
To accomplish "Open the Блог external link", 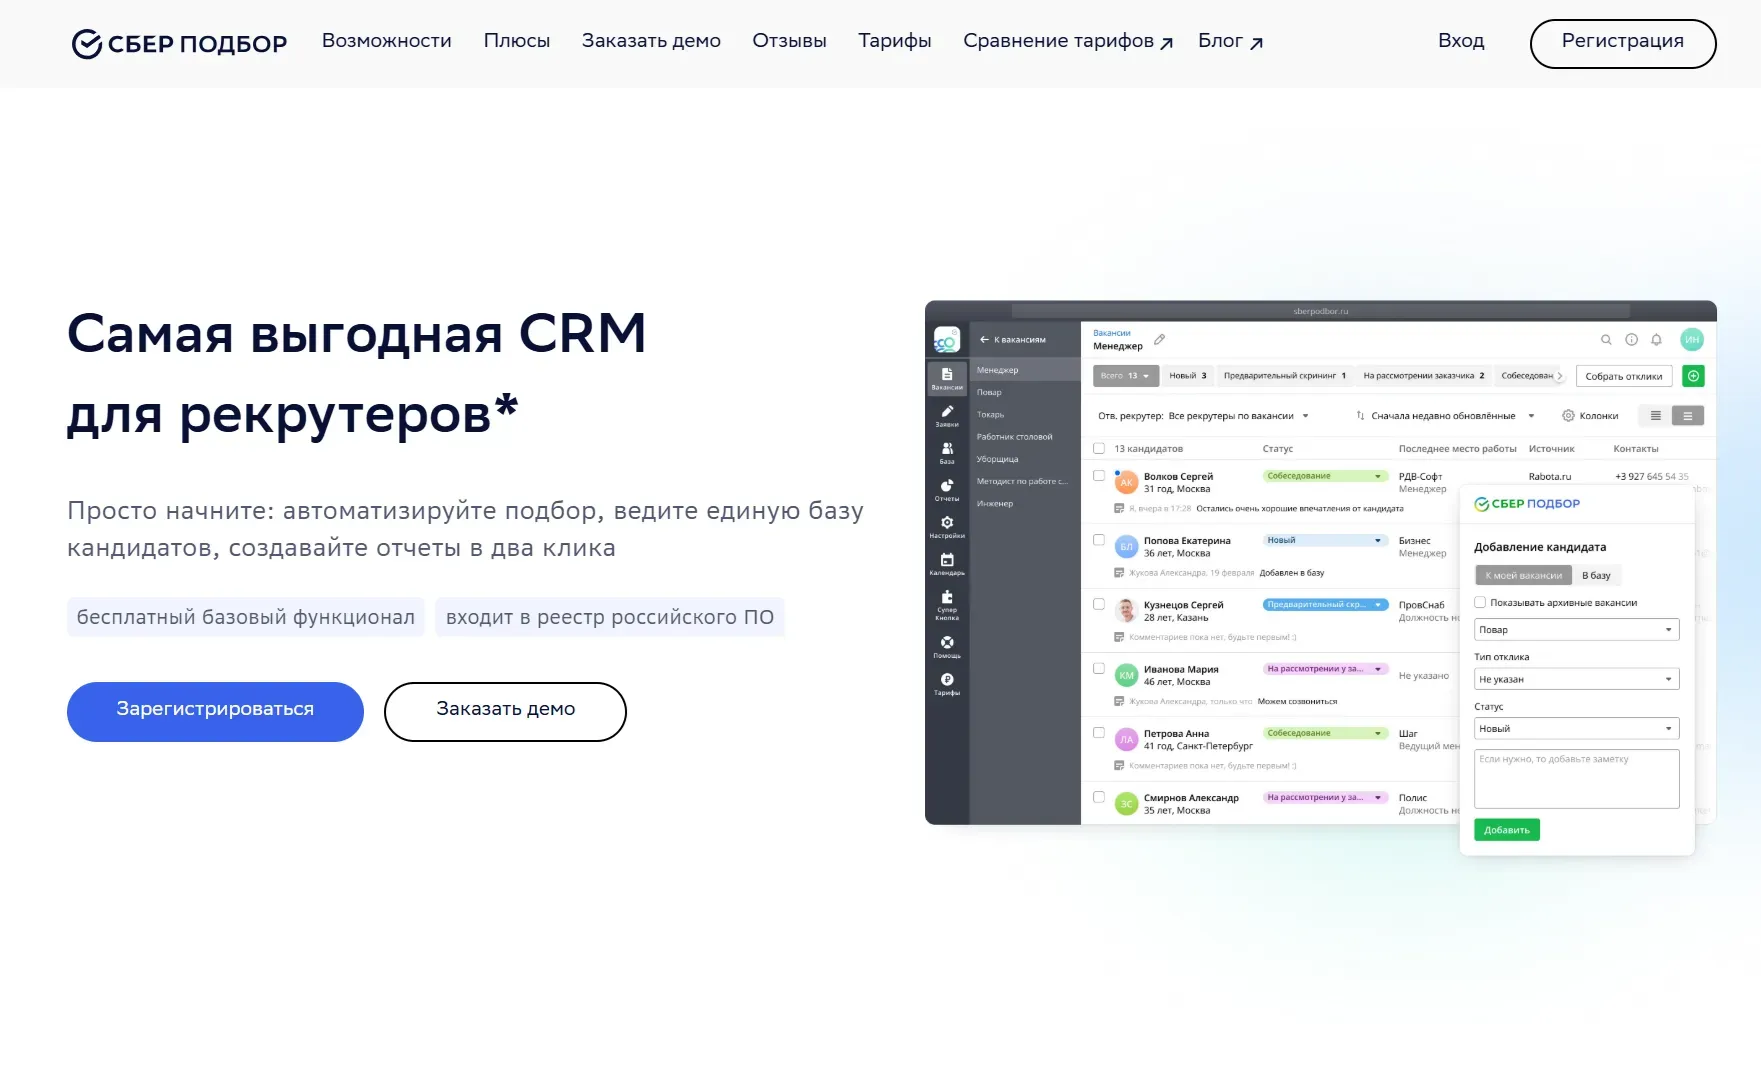I will [1230, 41].
